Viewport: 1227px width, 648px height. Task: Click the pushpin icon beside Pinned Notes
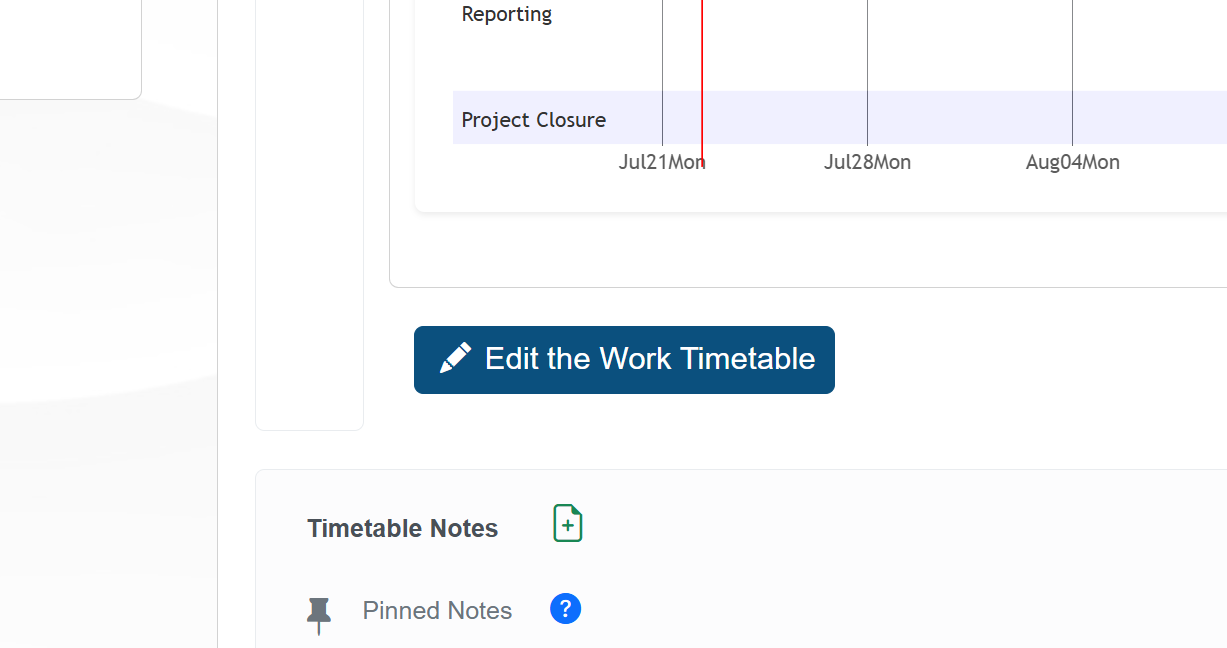(x=319, y=614)
